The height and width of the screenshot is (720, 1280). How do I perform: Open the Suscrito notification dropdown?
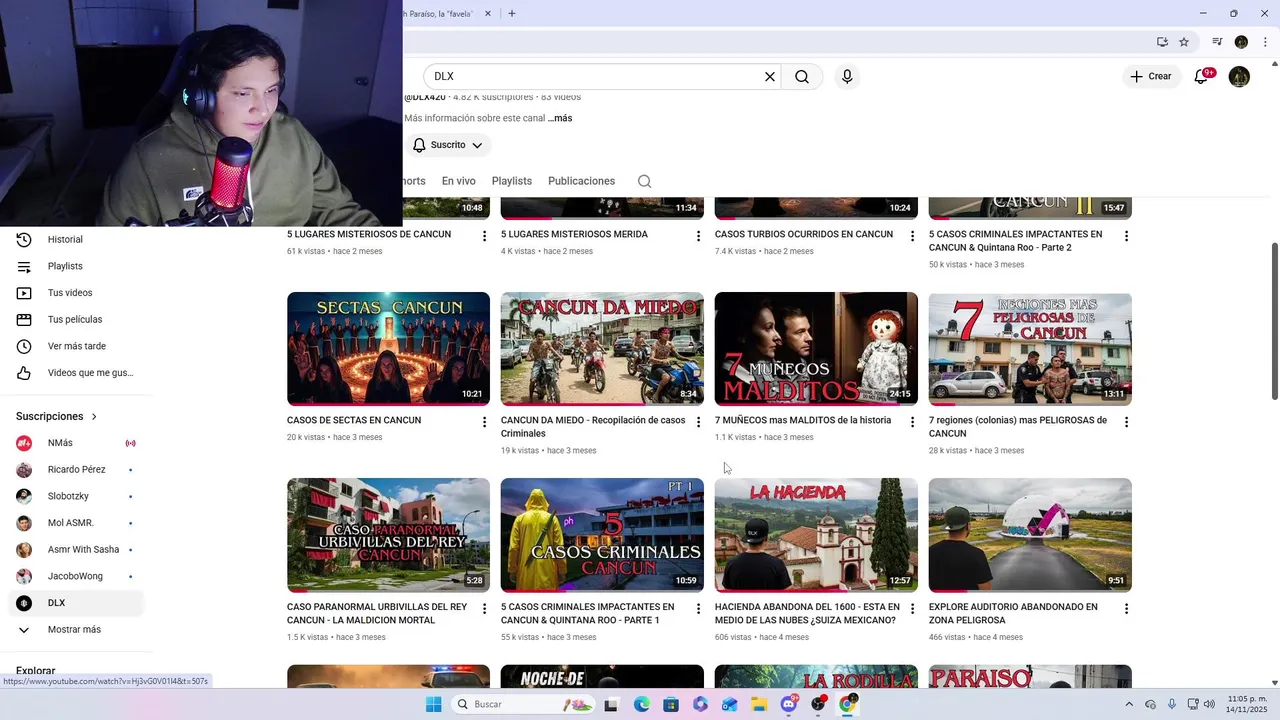pyautogui.click(x=447, y=145)
